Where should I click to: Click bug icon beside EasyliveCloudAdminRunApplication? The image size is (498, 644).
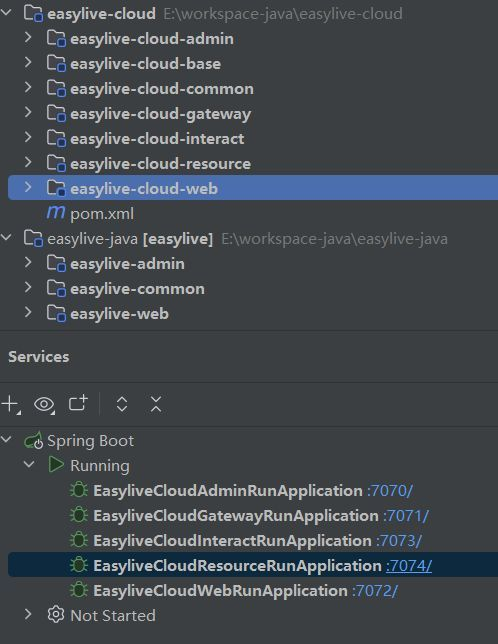click(x=79, y=490)
